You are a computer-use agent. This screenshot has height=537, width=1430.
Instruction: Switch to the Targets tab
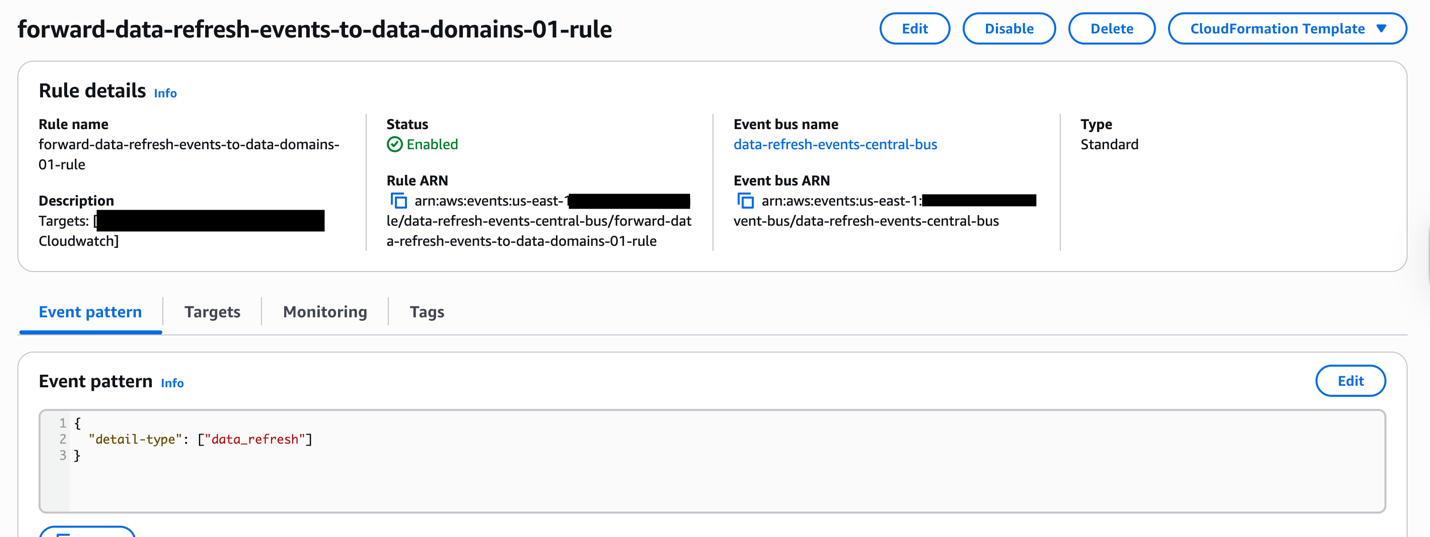(x=212, y=312)
